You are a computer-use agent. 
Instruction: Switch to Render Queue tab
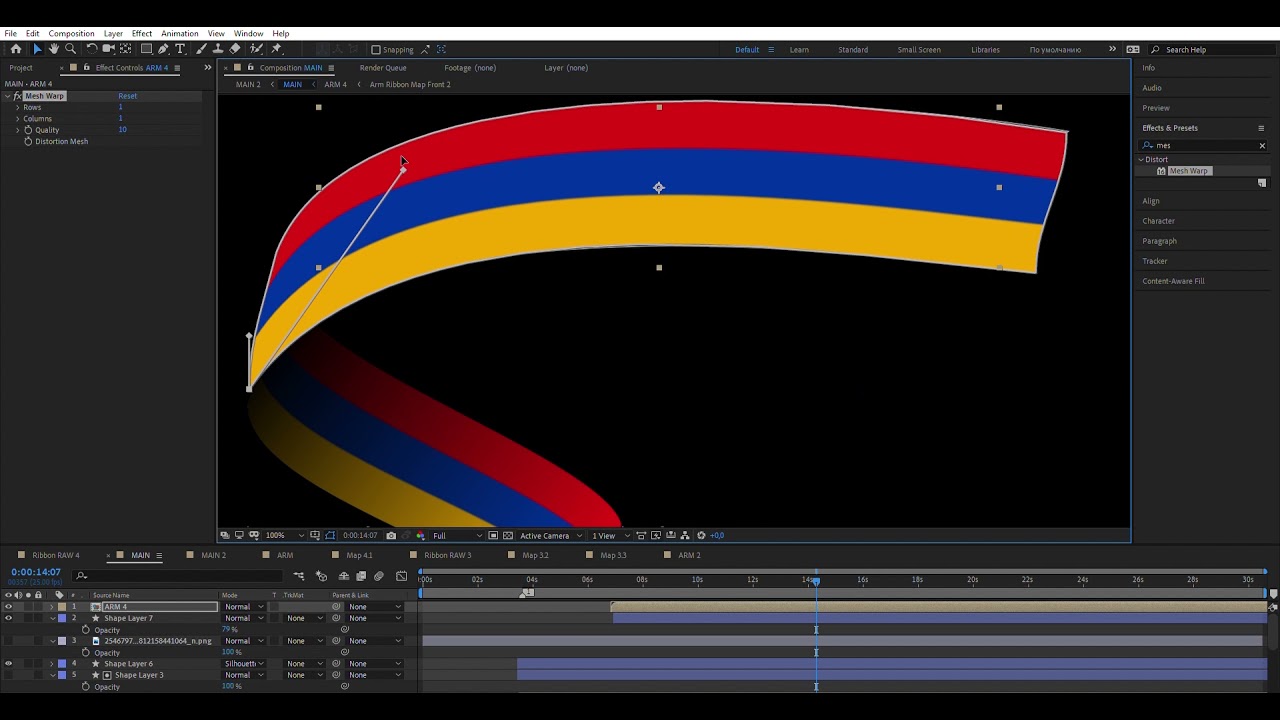tap(383, 68)
